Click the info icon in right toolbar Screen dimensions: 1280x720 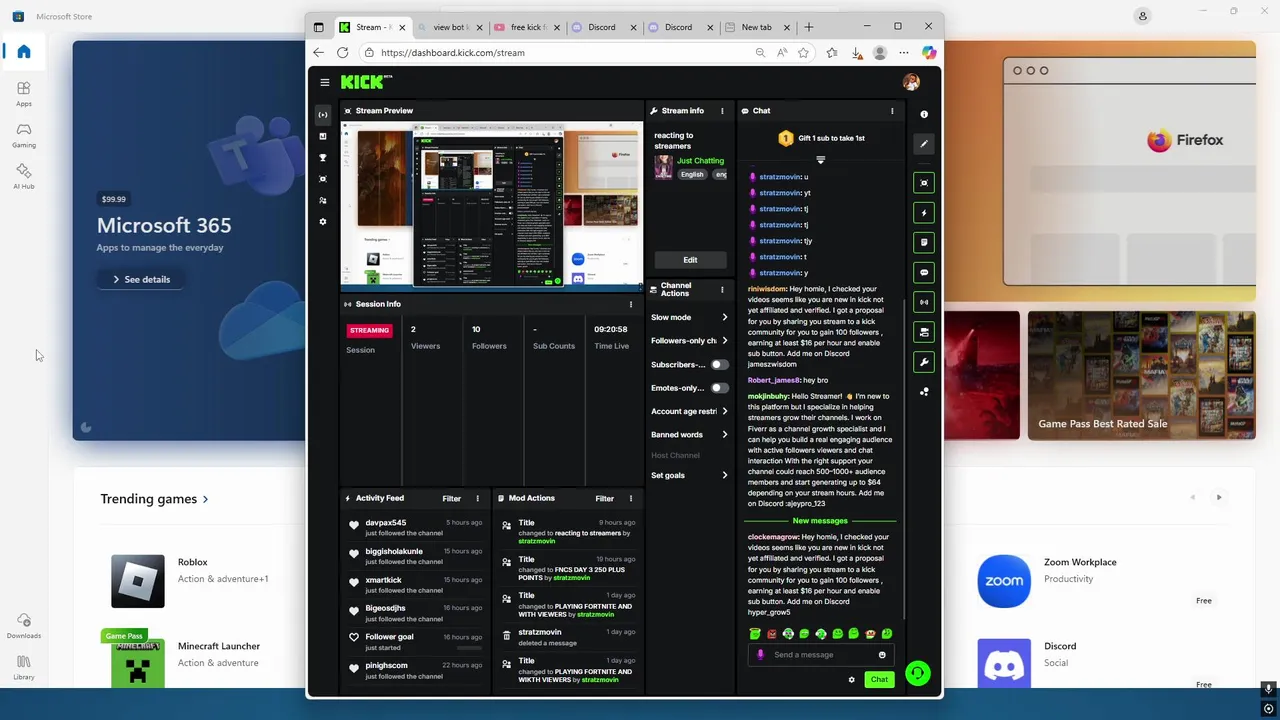924,114
